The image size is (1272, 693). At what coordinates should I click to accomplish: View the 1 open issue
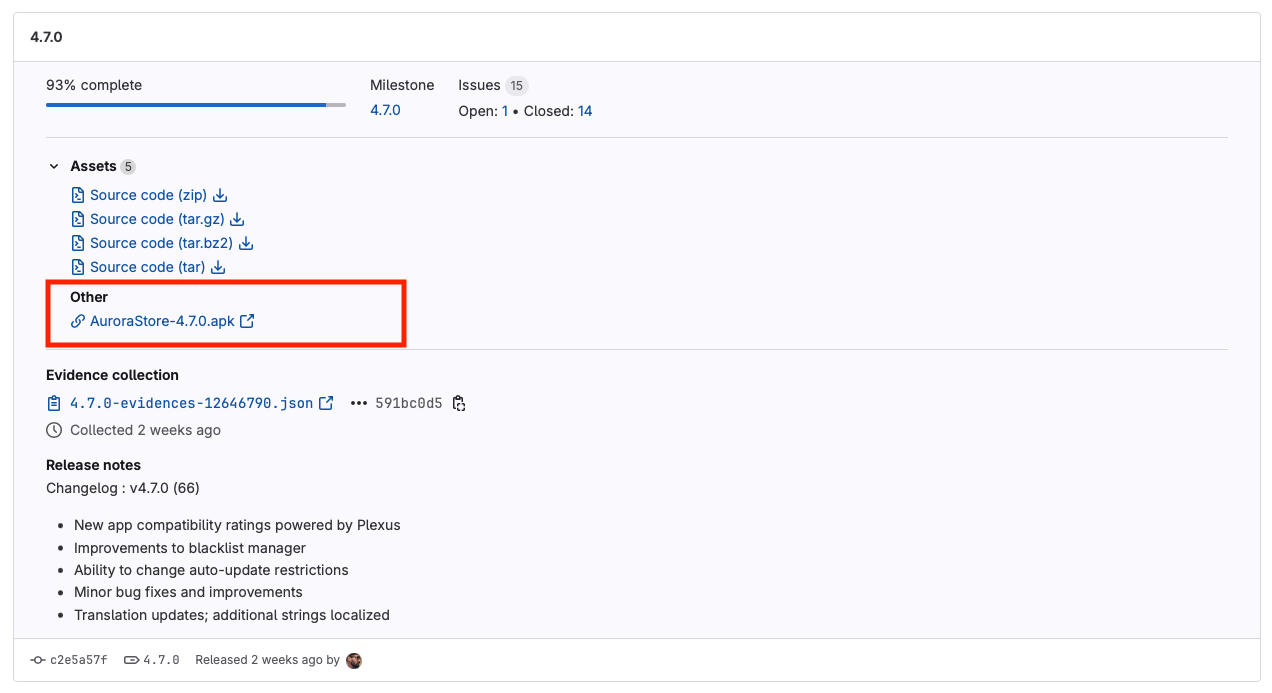pos(505,111)
